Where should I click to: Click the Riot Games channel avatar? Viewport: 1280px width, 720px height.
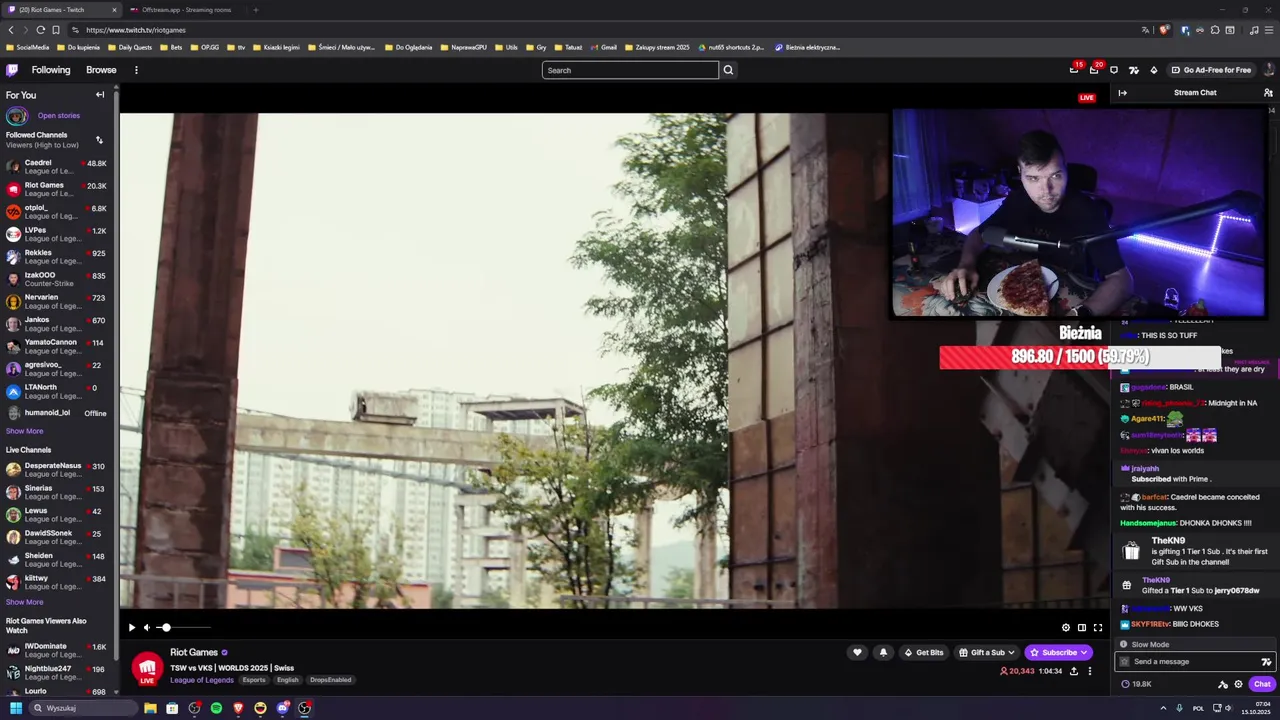pos(147,668)
